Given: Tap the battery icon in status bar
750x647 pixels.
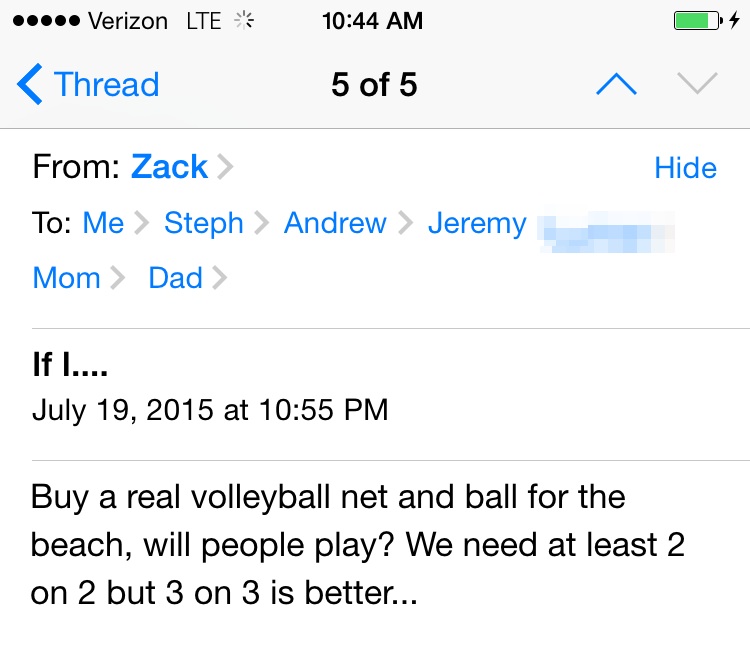Looking at the screenshot, I should pyautogui.click(x=695, y=21).
